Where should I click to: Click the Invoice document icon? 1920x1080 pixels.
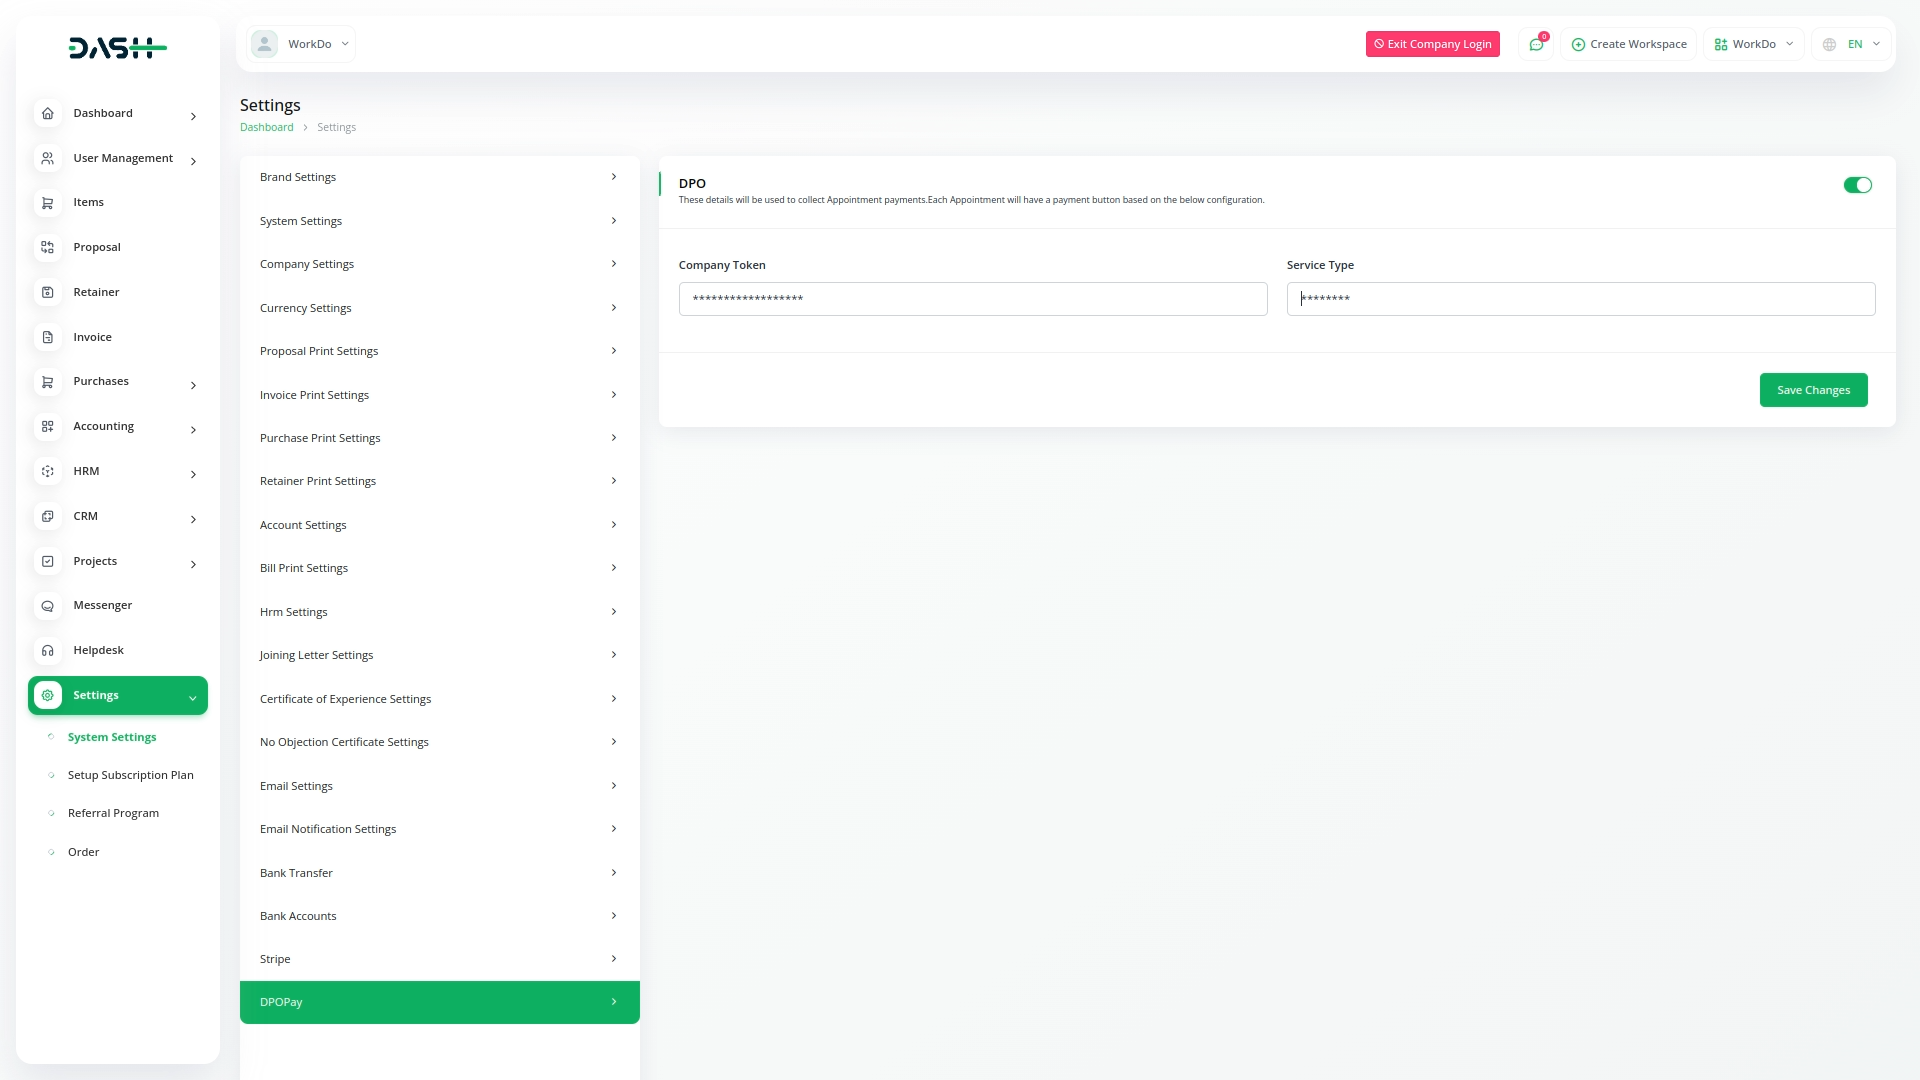[x=47, y=337]
